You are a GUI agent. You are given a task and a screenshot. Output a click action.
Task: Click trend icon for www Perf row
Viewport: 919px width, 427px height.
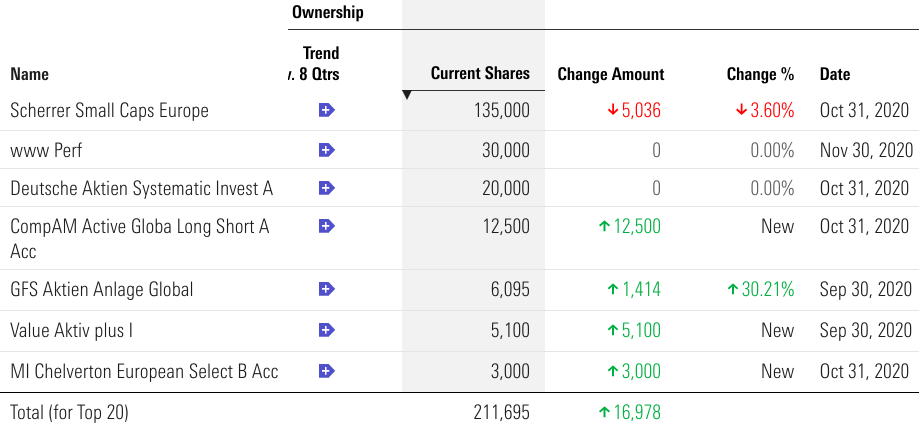click(326, 150)
